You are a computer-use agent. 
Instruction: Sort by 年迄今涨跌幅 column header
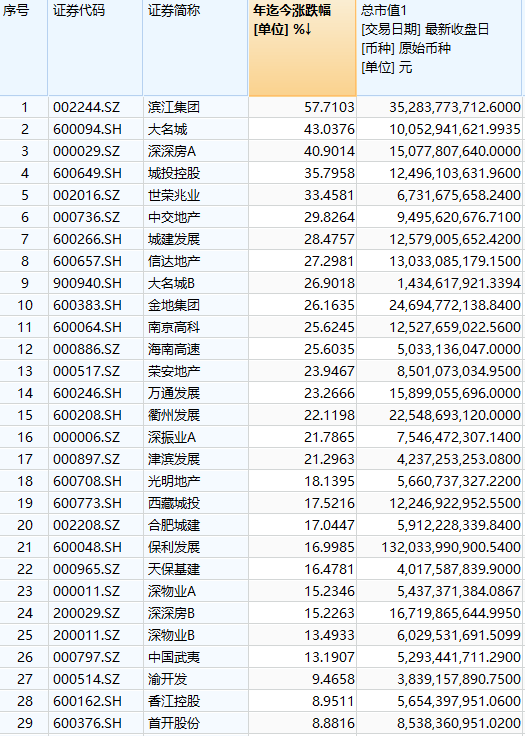pyautogui.click(x=302, y=48)
